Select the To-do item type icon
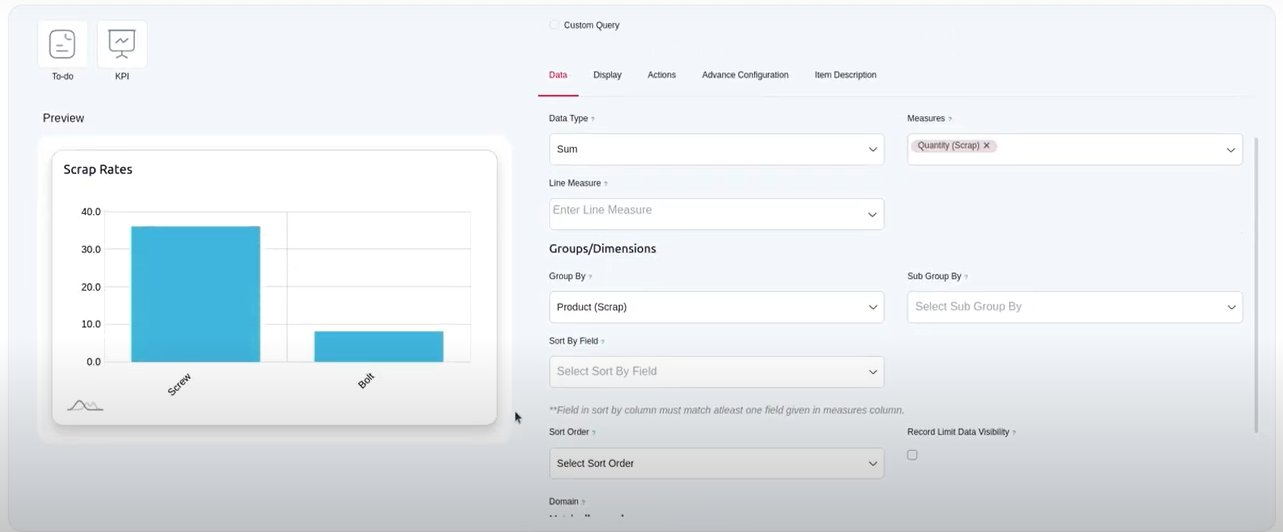 coord(62,45)
